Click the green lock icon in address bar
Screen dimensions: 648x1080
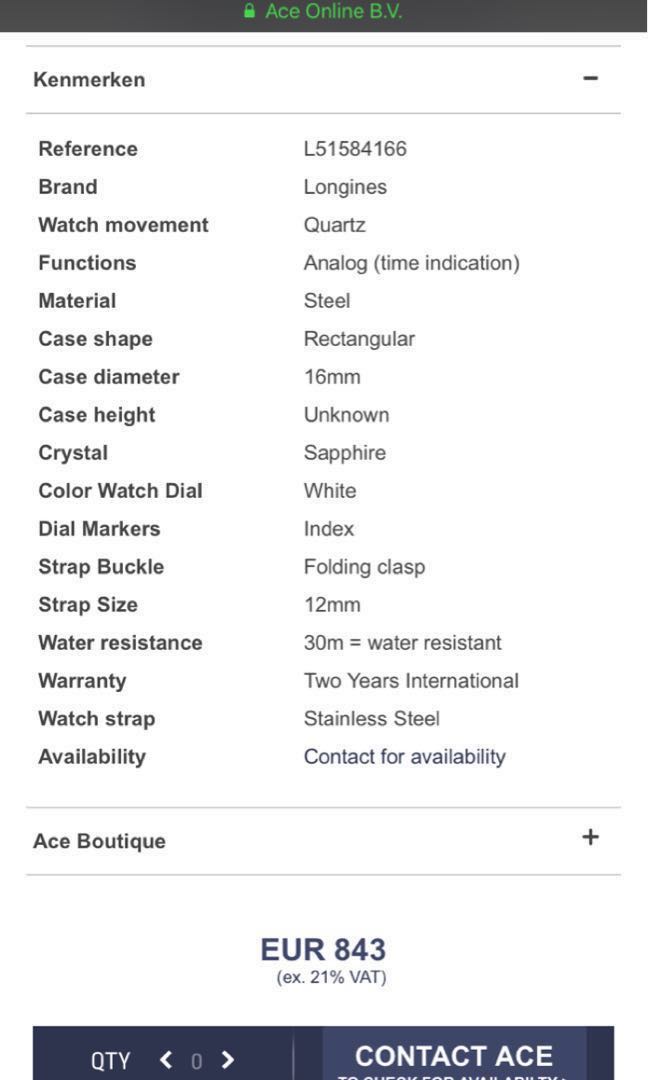249,12
